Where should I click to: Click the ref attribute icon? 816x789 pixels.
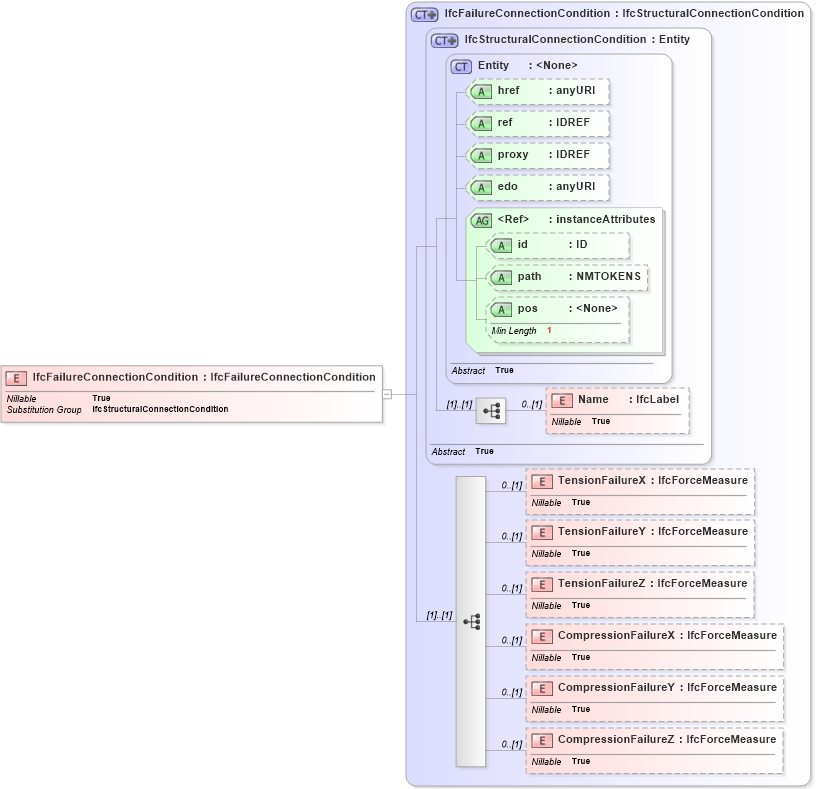pos(481,123)
